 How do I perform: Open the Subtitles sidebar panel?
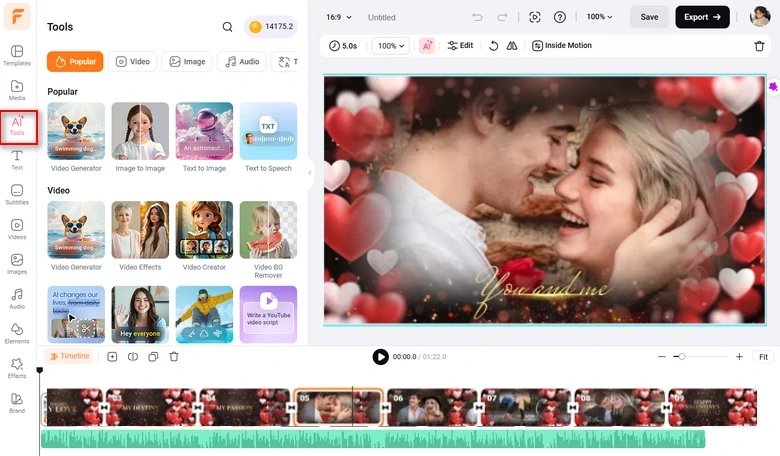point(17,195)
